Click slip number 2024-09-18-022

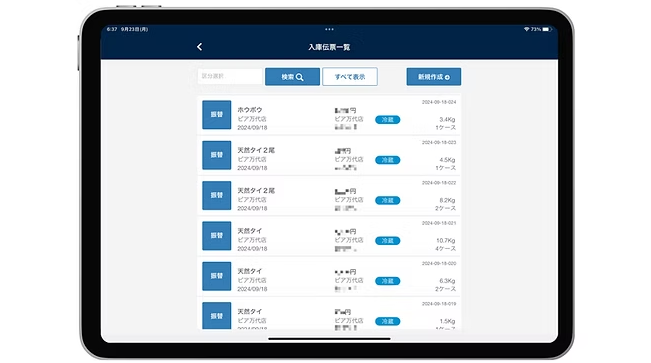coord(439,183)
